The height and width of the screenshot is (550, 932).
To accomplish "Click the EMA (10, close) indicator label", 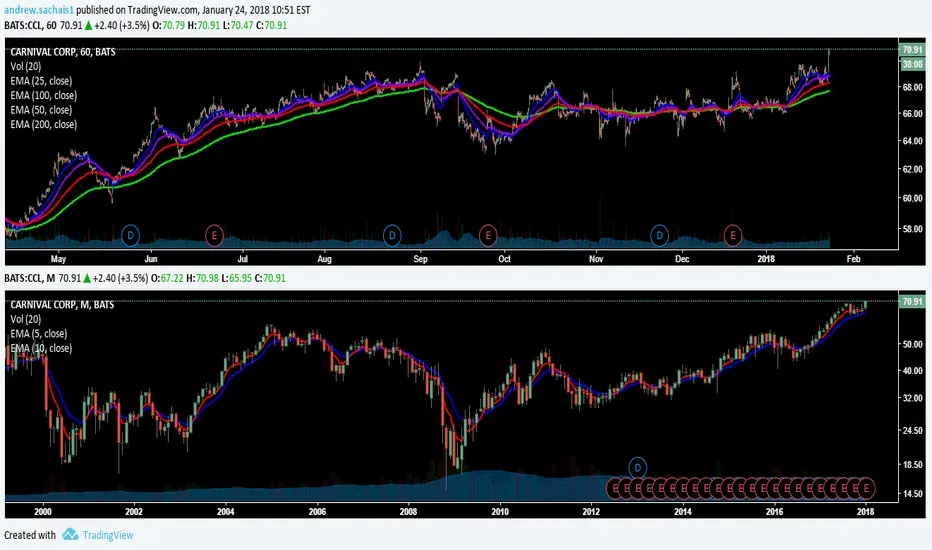I will pyautogui.click(x=41, y=348).
